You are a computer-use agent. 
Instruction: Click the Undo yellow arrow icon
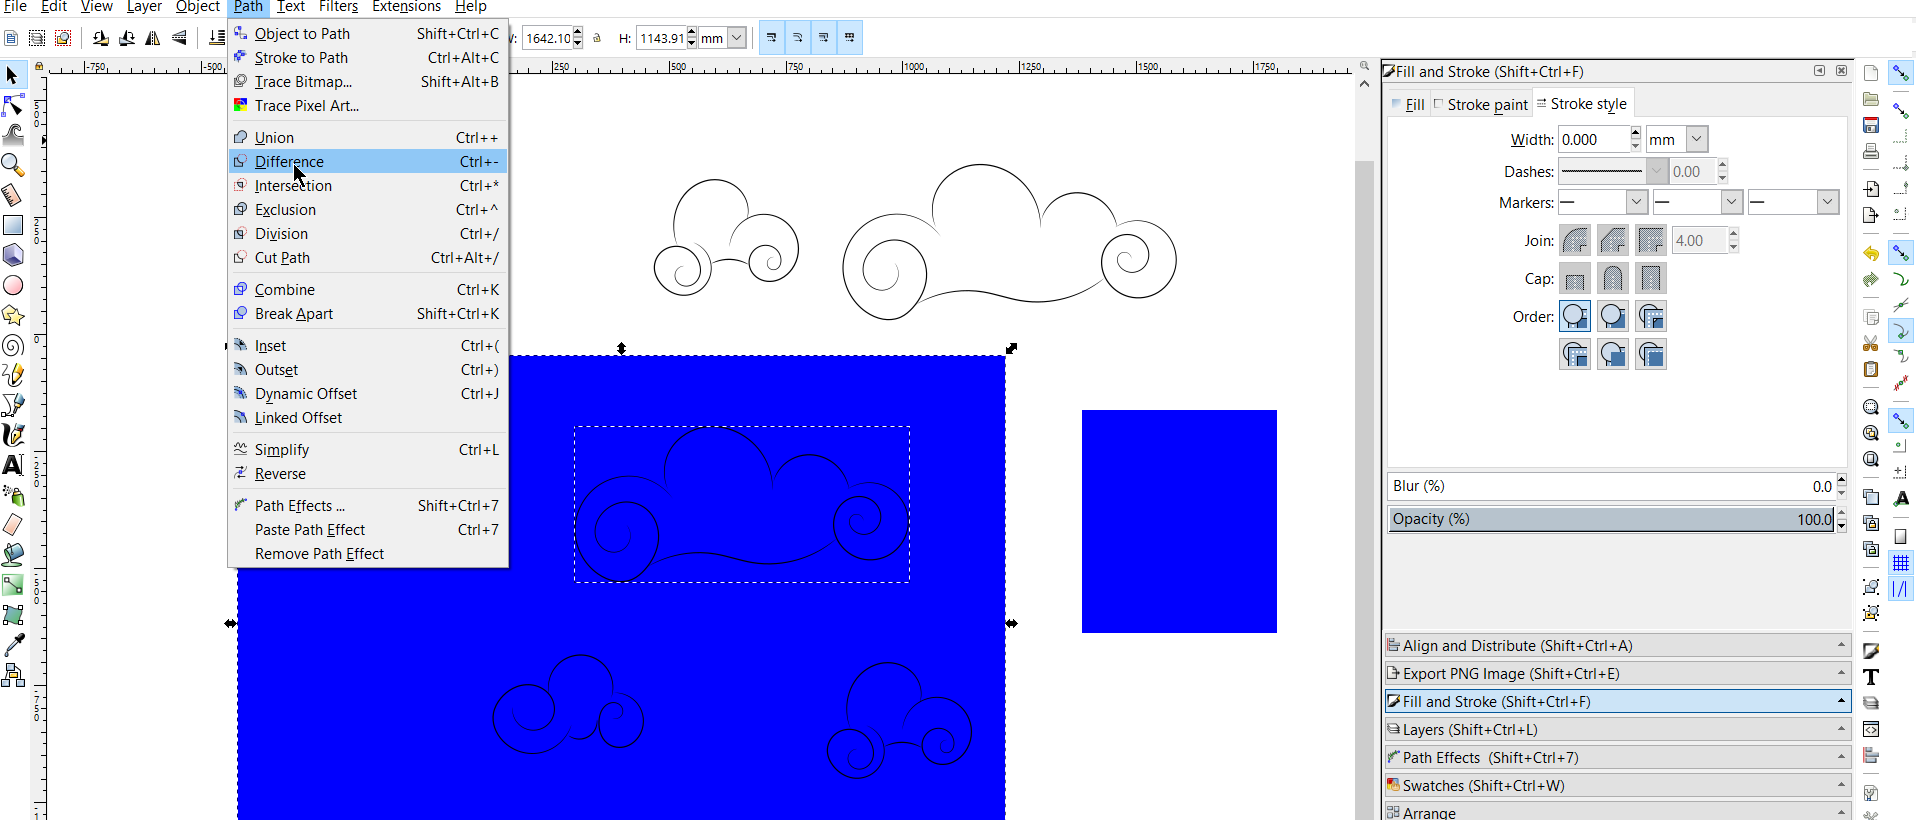pos(1871,253)
